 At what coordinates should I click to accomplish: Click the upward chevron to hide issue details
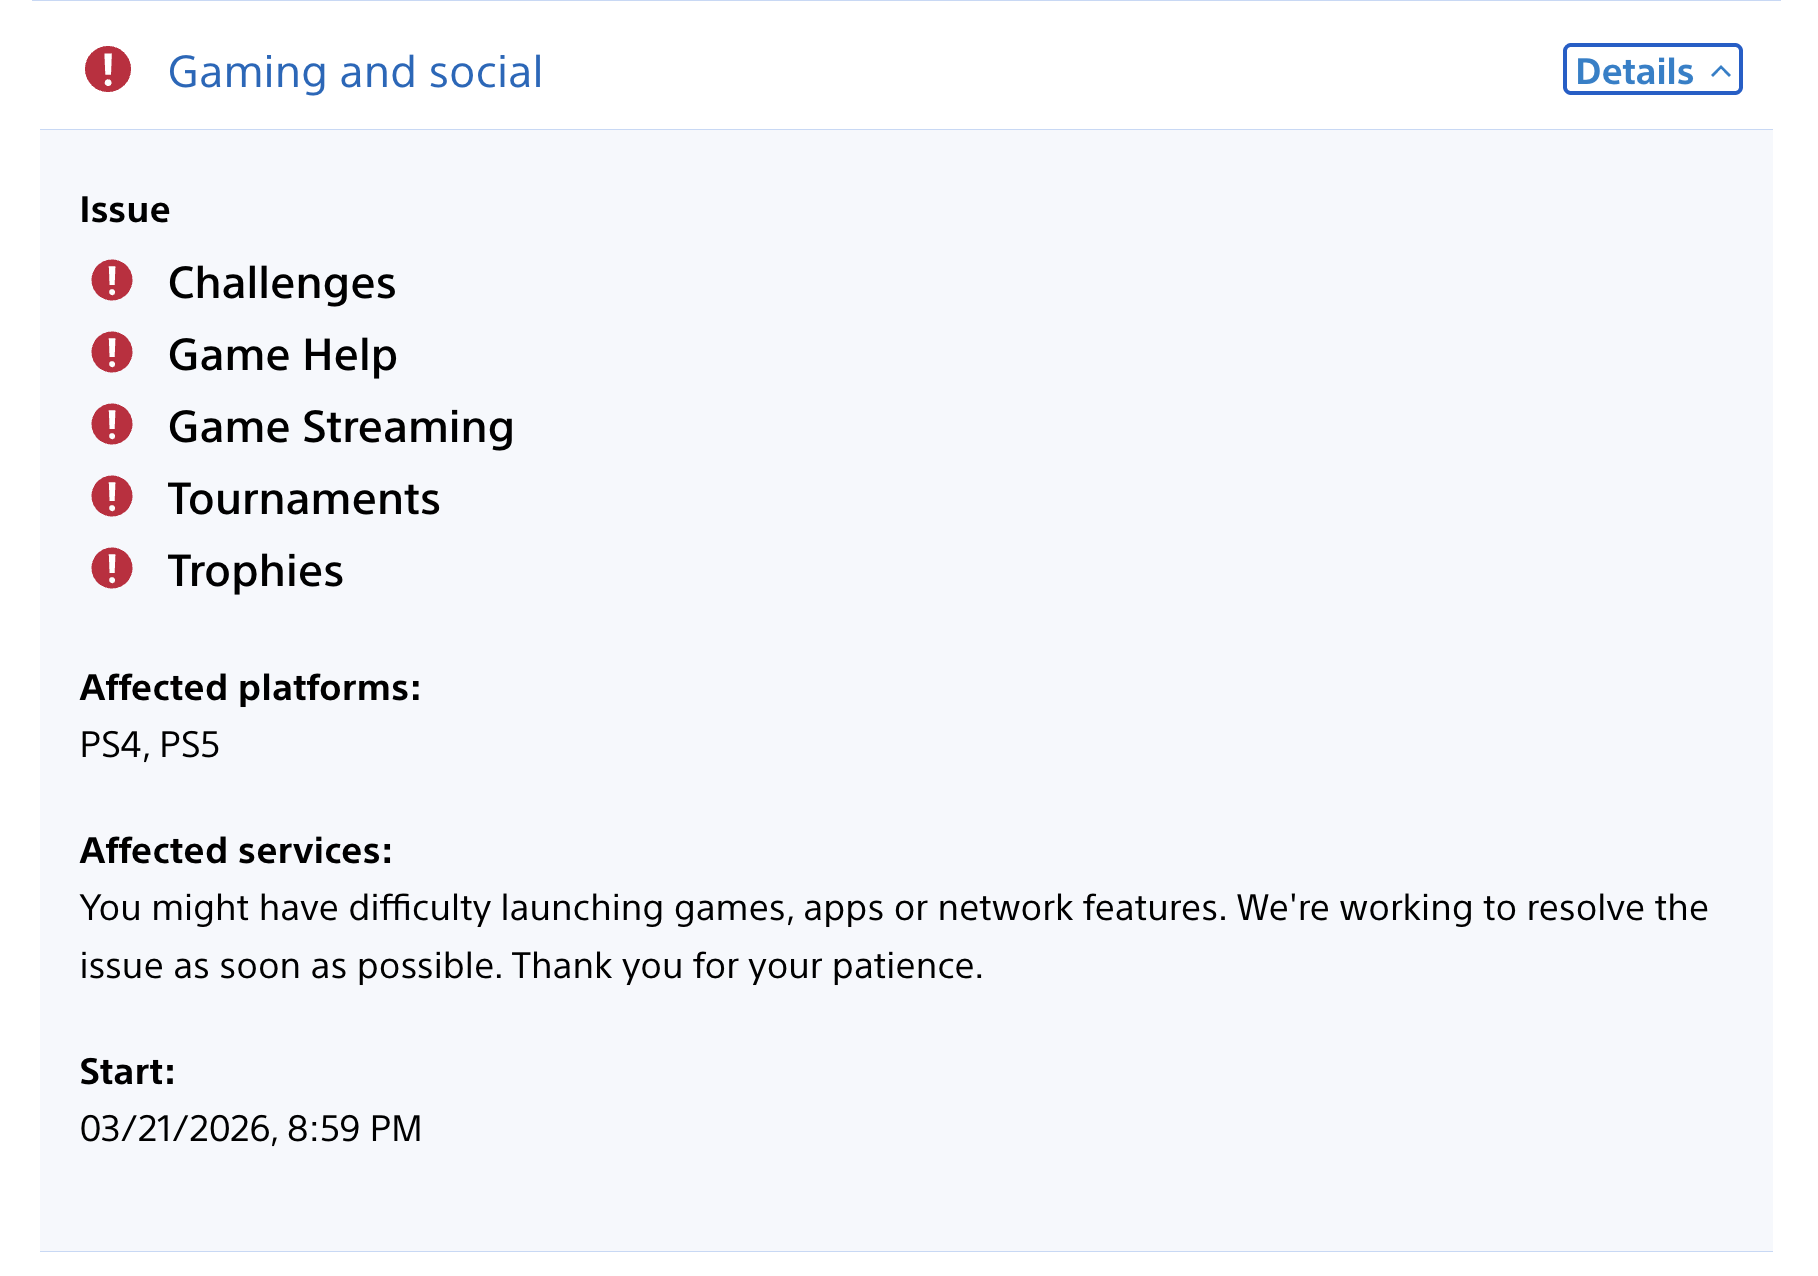click(1722, 71)
